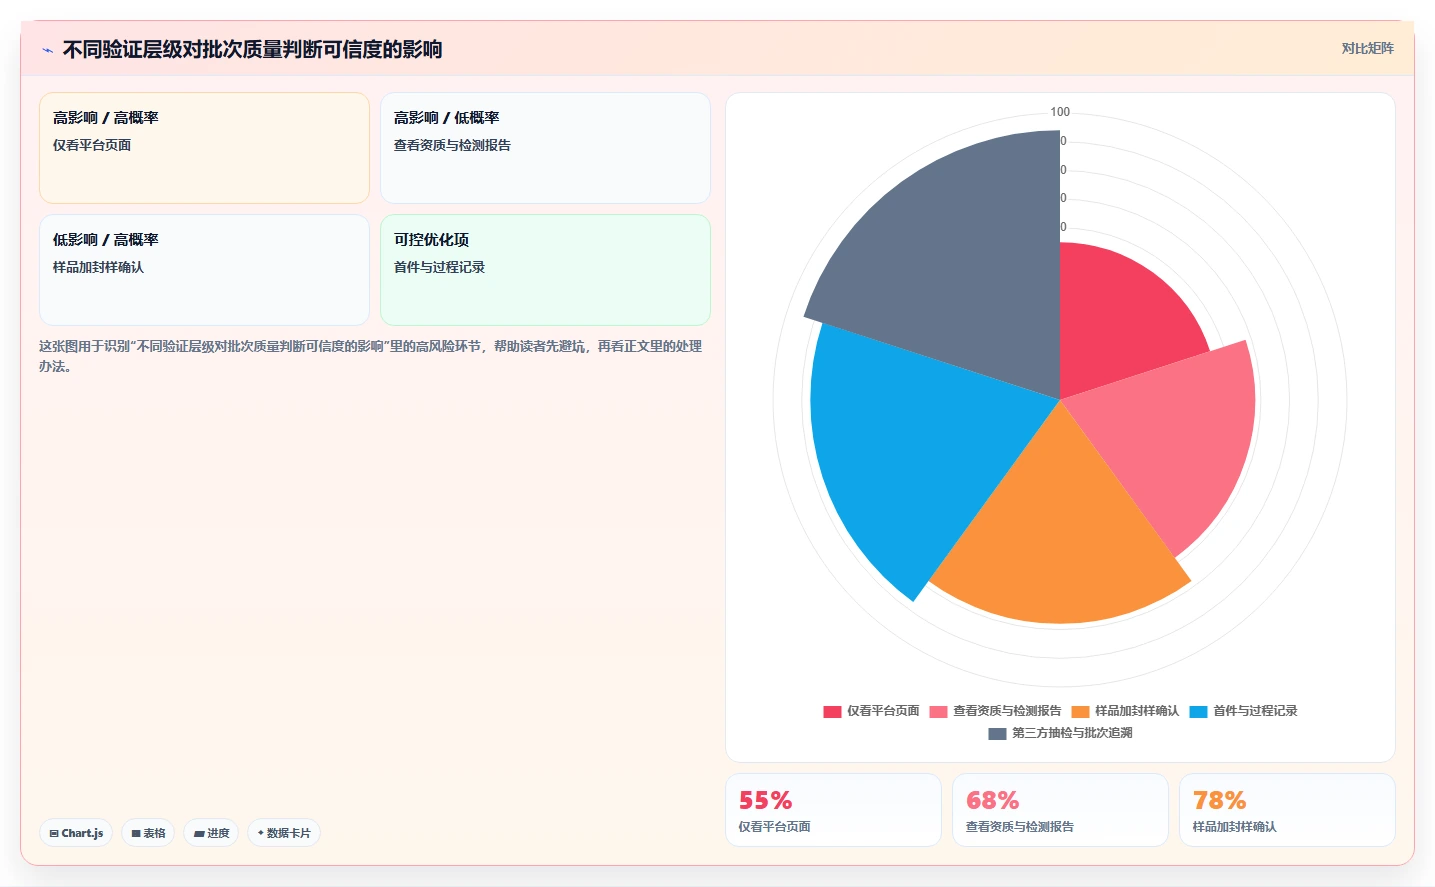1435x887 pixels.
Task: Click 样品加封样确认 label under 78%
Action: [x=1234, y=827]
